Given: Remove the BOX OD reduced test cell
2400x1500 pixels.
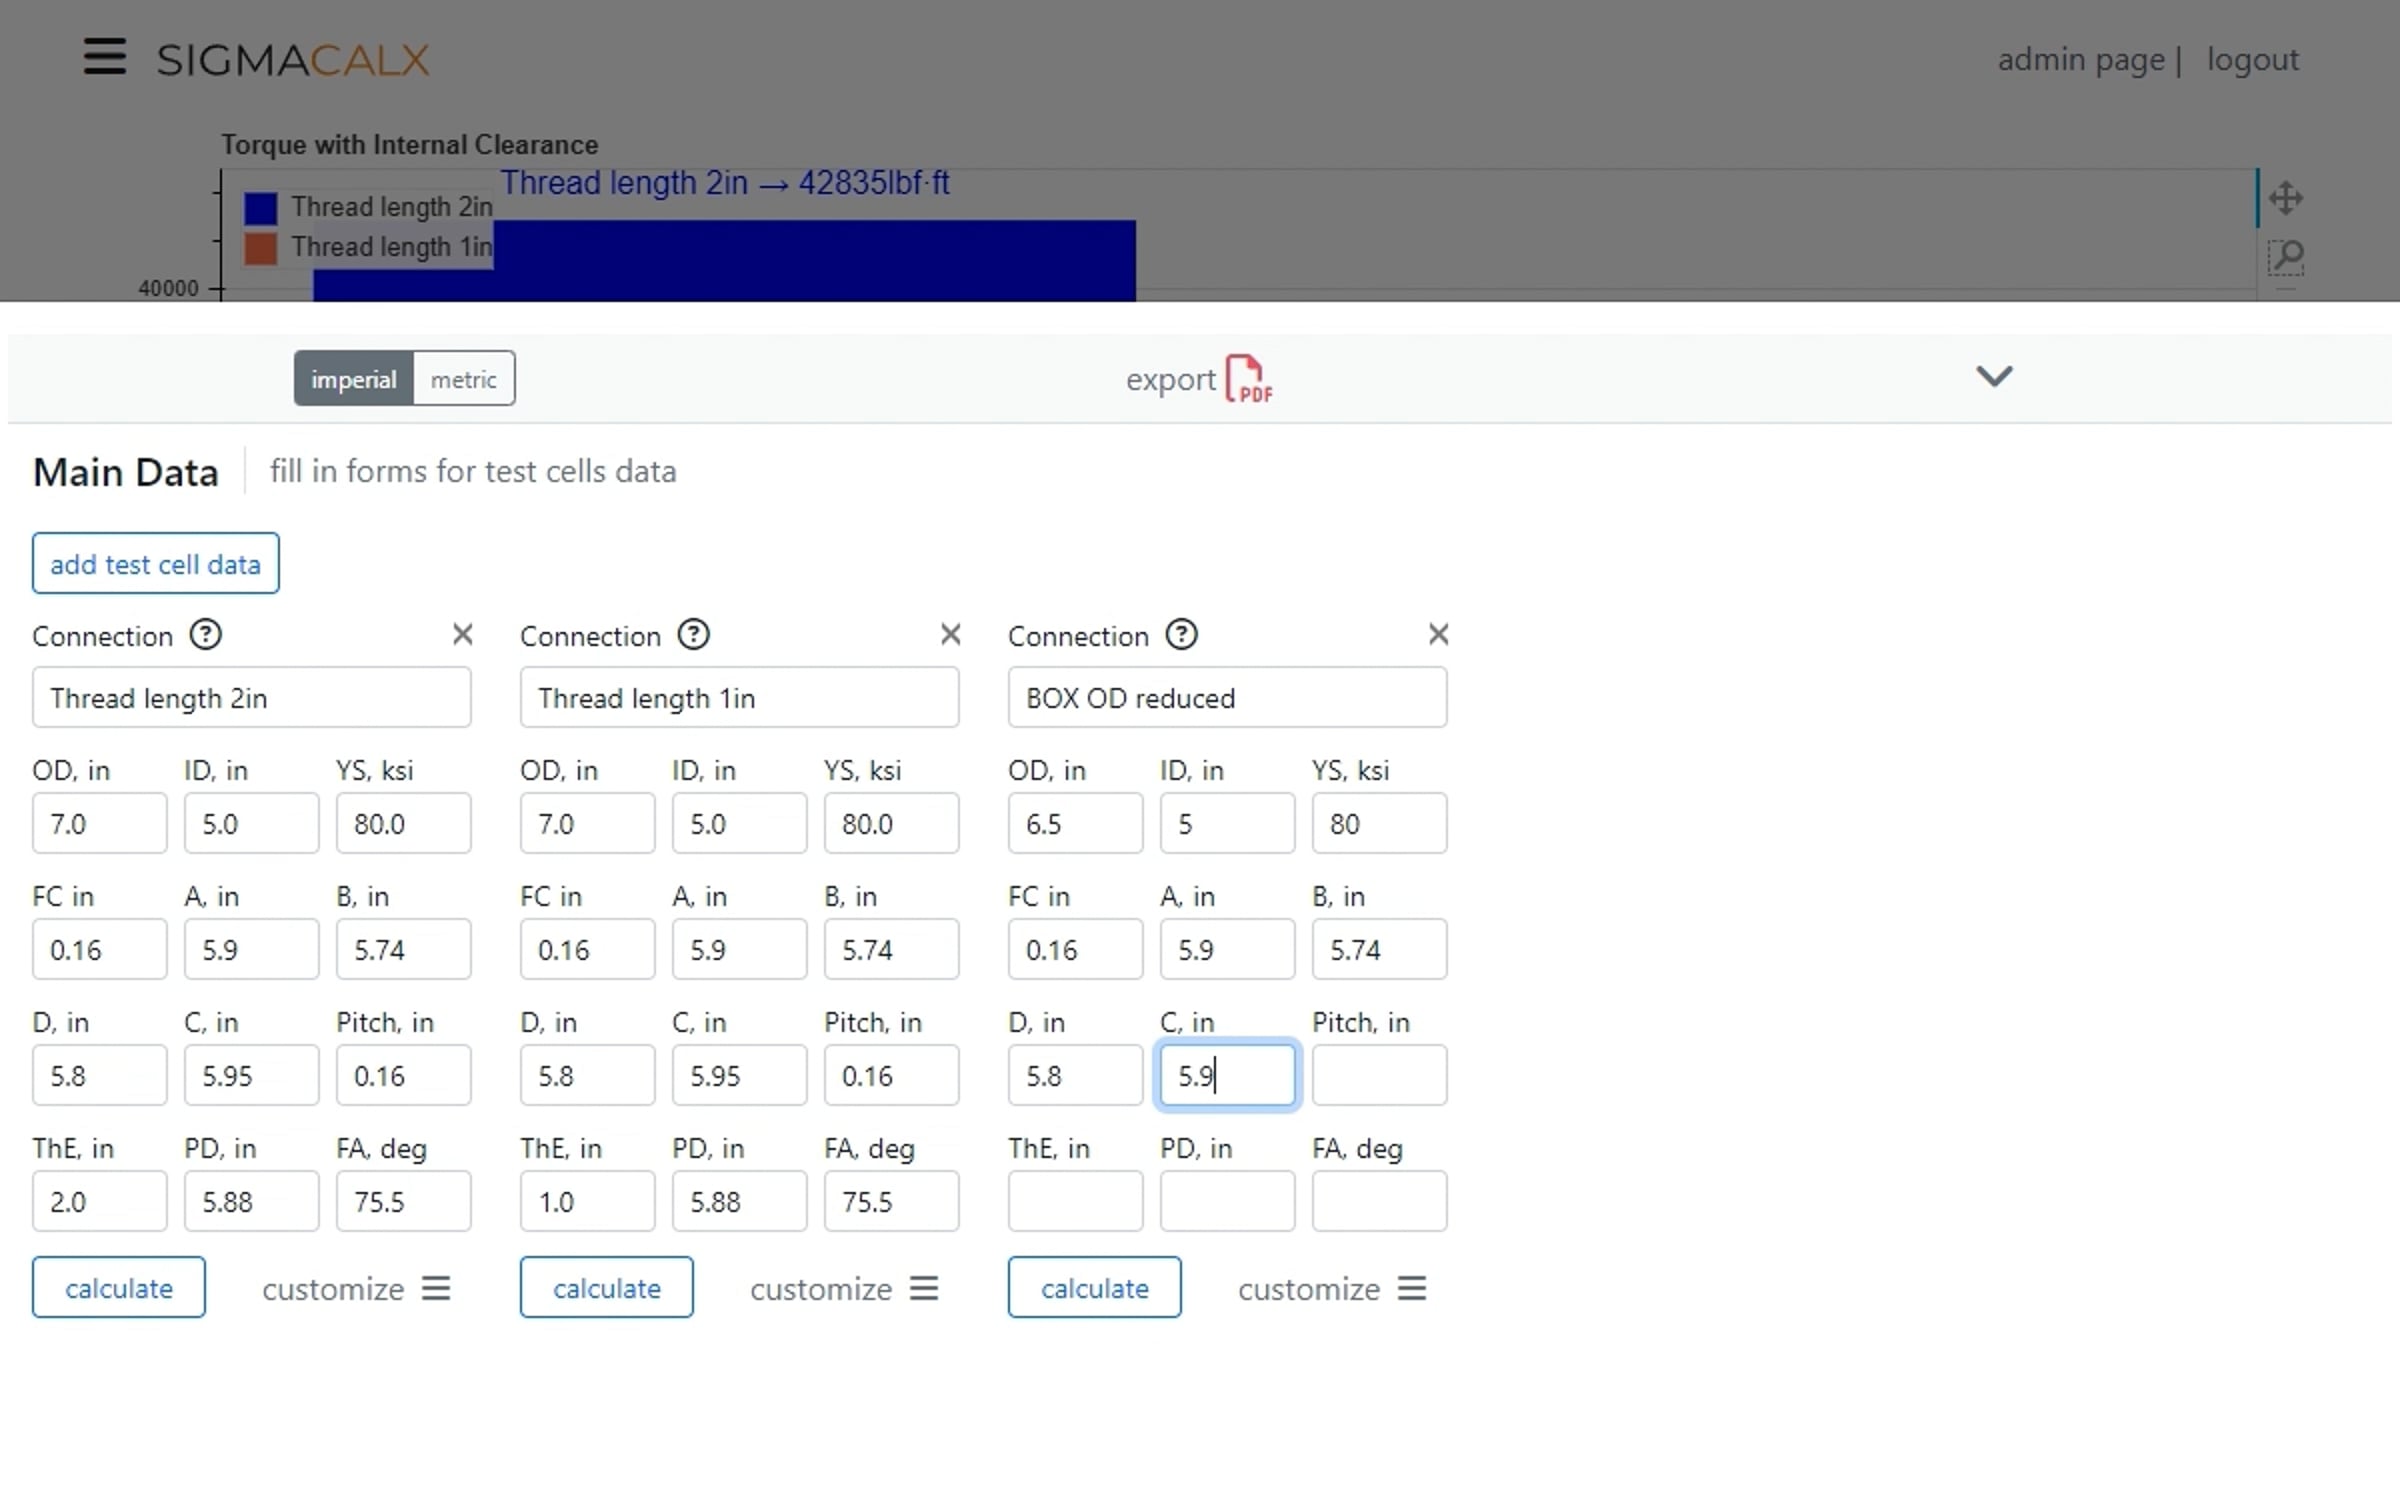Looking at the screenshot, I should point(1438,634).
